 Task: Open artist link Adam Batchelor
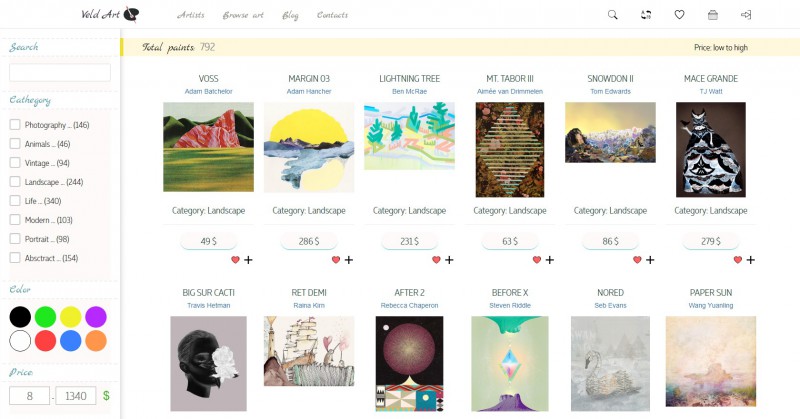[208, 91]
